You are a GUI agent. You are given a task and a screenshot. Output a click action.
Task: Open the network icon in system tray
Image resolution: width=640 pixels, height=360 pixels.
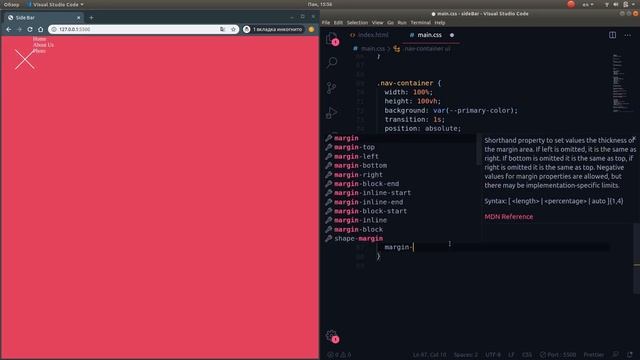click(607, 4)
